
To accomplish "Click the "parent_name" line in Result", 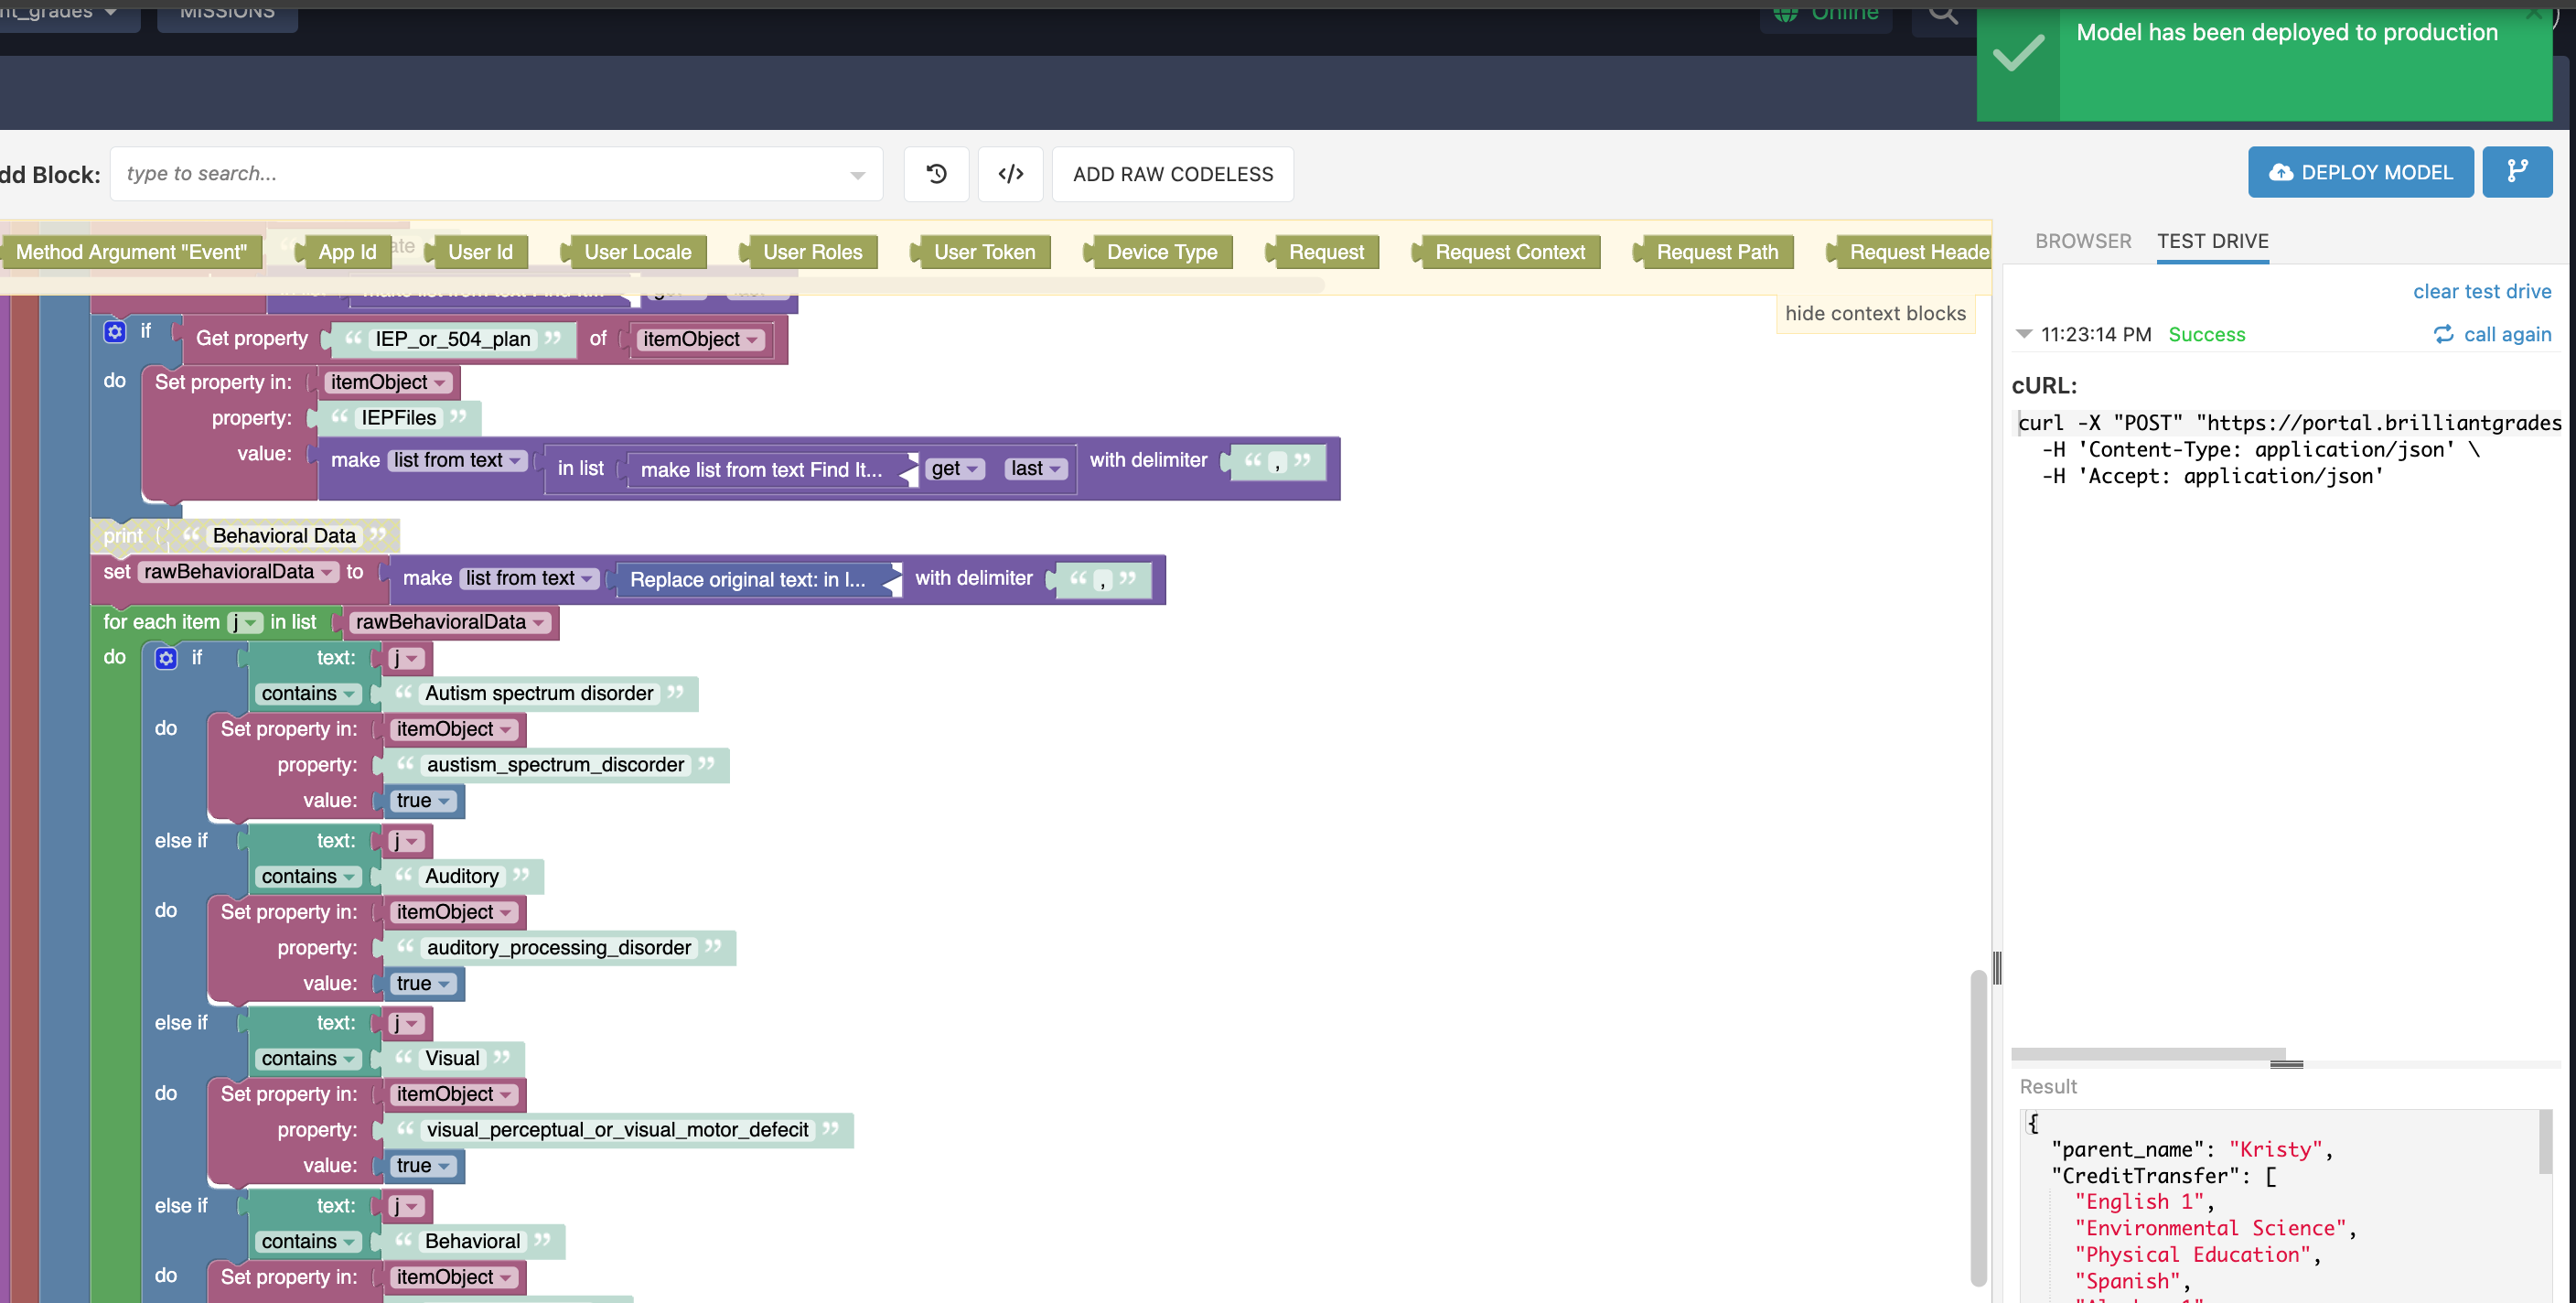I will pyautogui.click(x=2191, y=1150).
